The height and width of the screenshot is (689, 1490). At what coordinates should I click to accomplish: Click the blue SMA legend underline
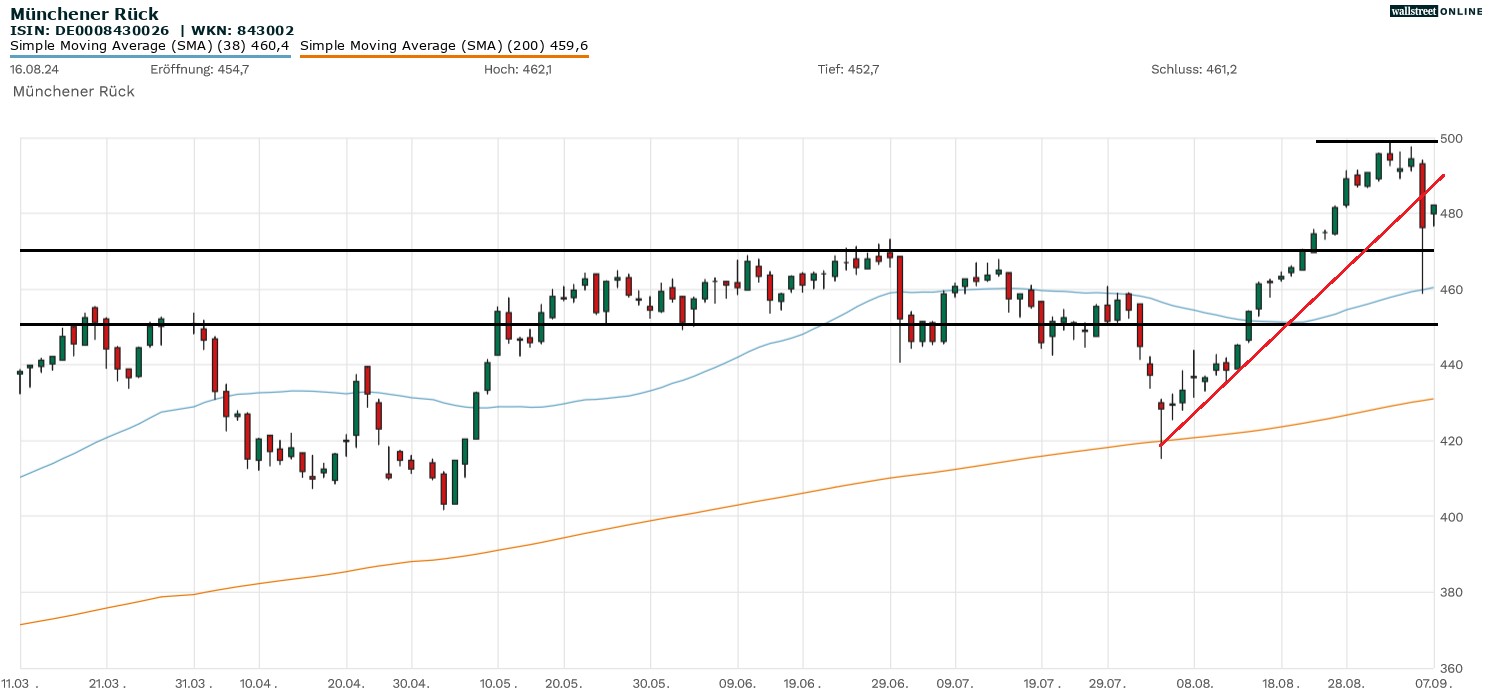150,56
